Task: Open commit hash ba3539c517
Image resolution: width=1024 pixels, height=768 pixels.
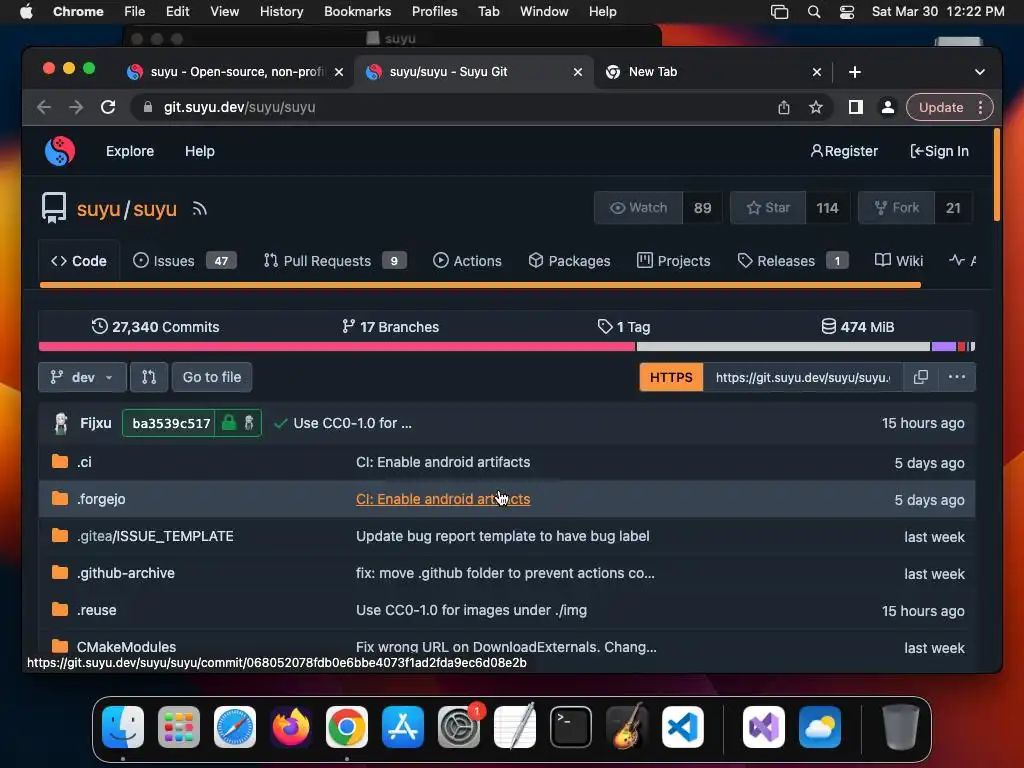Action: pos(171,423)
